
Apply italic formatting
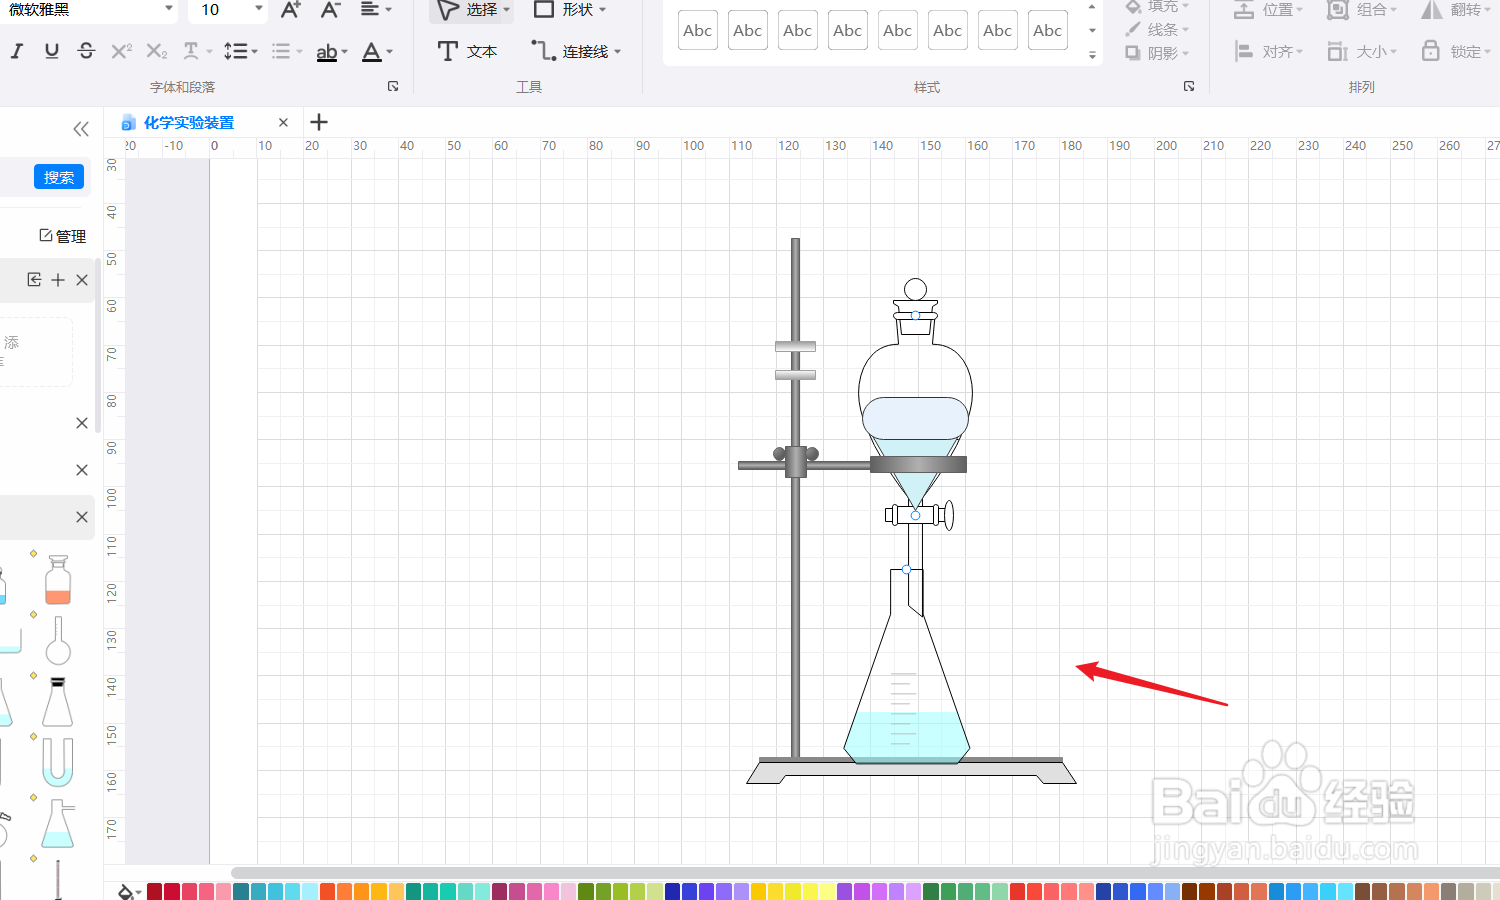click(x=17, y=51)
